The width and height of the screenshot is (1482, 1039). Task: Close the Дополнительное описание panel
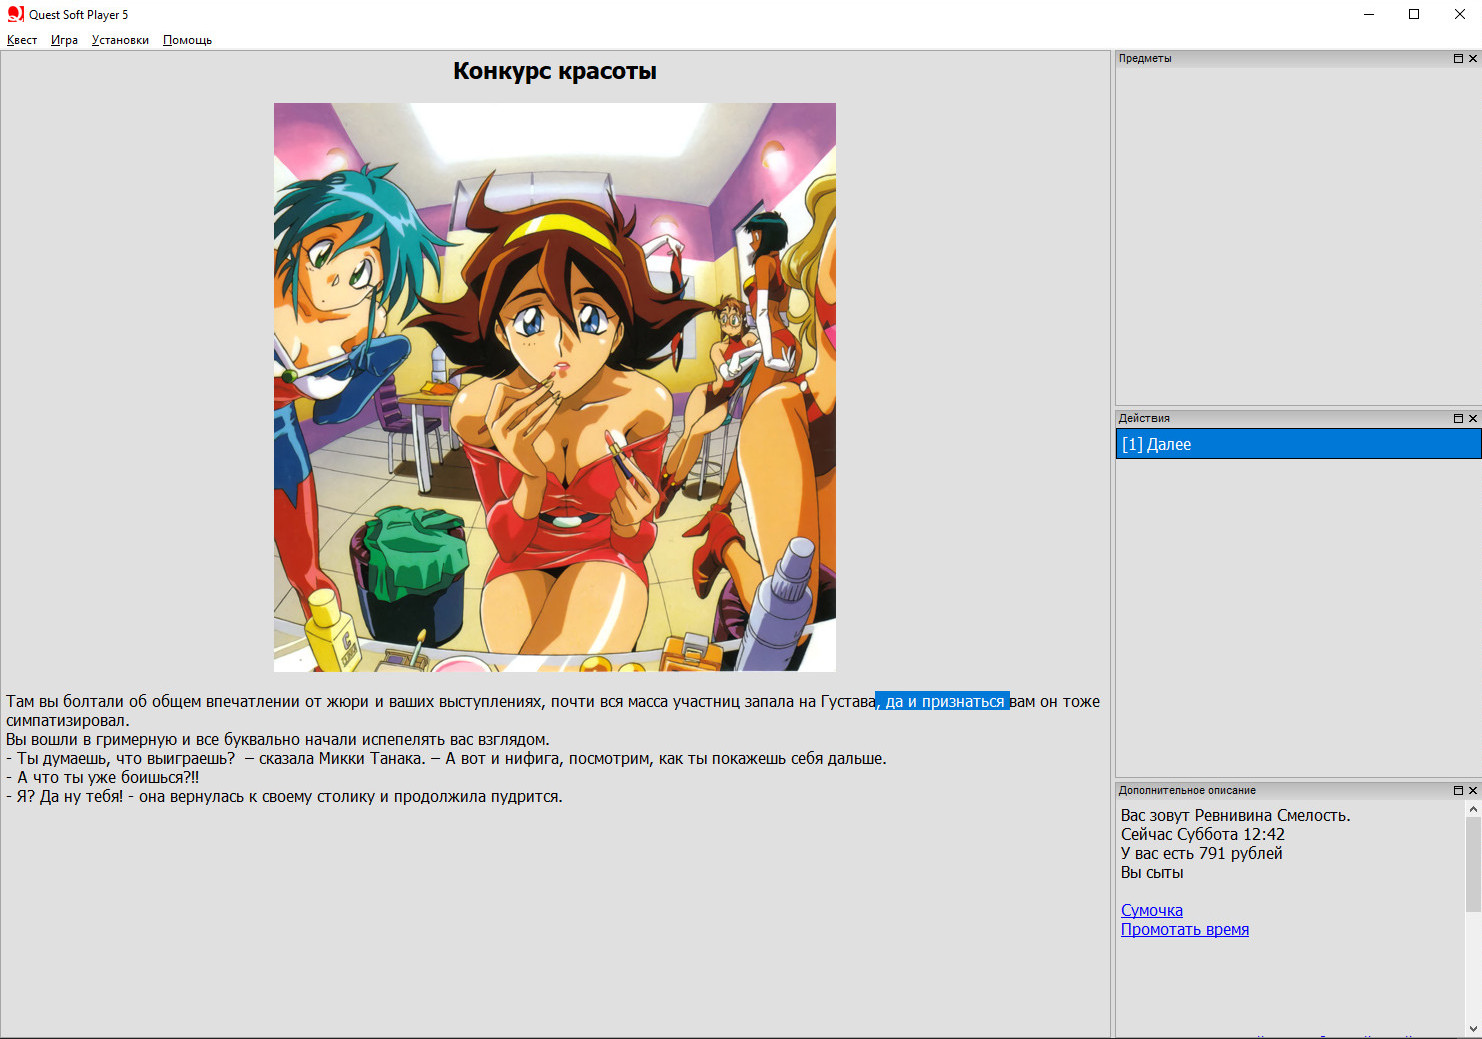click(1472, 790)
